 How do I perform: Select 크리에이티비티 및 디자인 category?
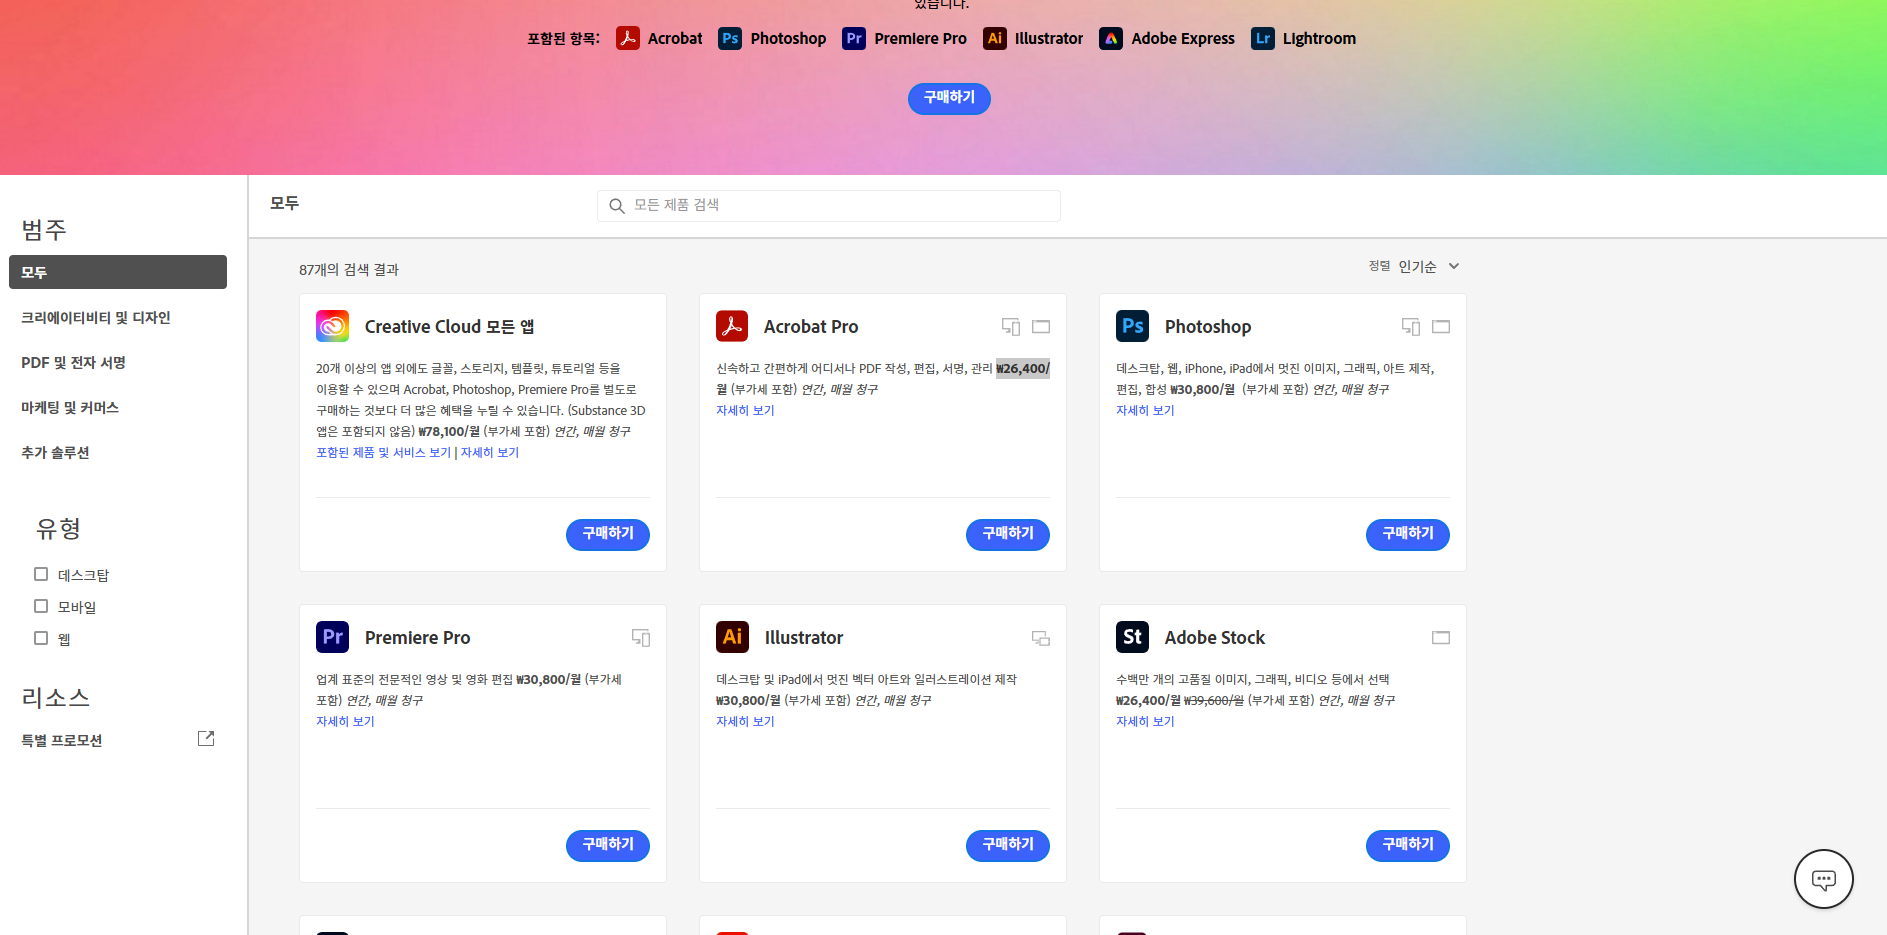(x=96, y=317)
